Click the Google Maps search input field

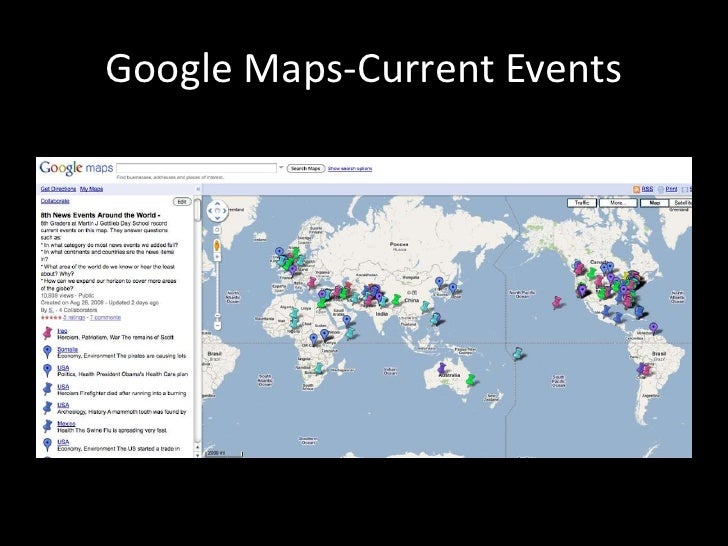point(196,168)
